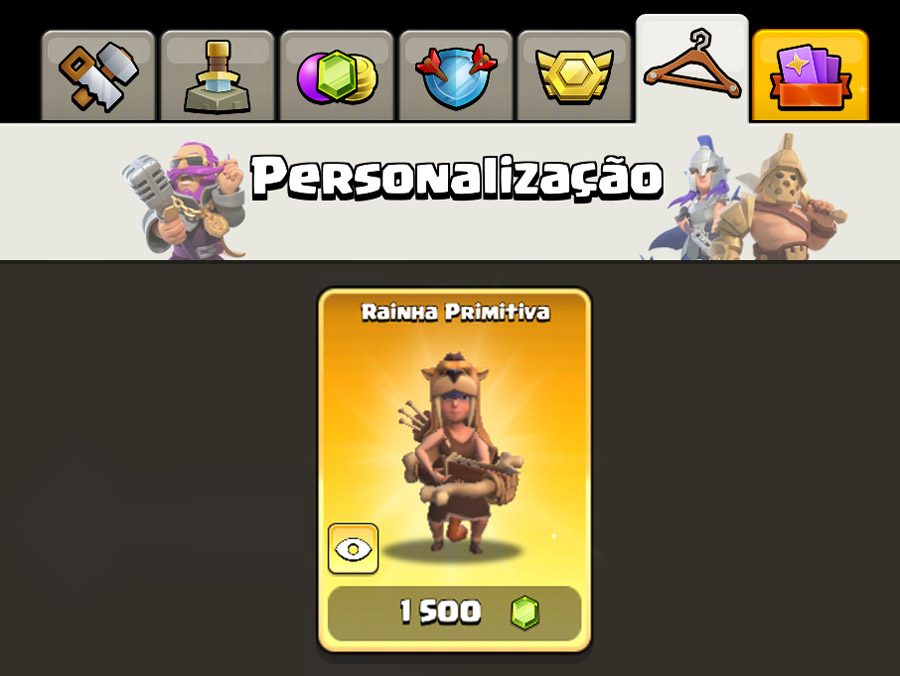Screen dimensions: 900x676
Task: Buy Rainha Primitiva for 1 500 gems
Action: coord(454,613)
